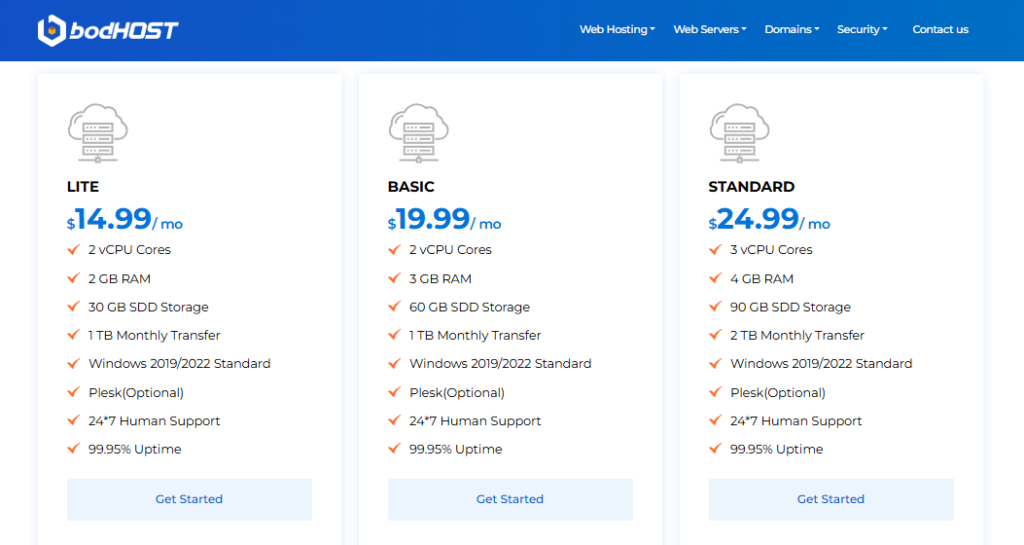Viewport: 1024px width, 545px height.
Task: Click LITE plan's 'Windows 2019/2022 Standard' text
Action: (x=180, y=364)
